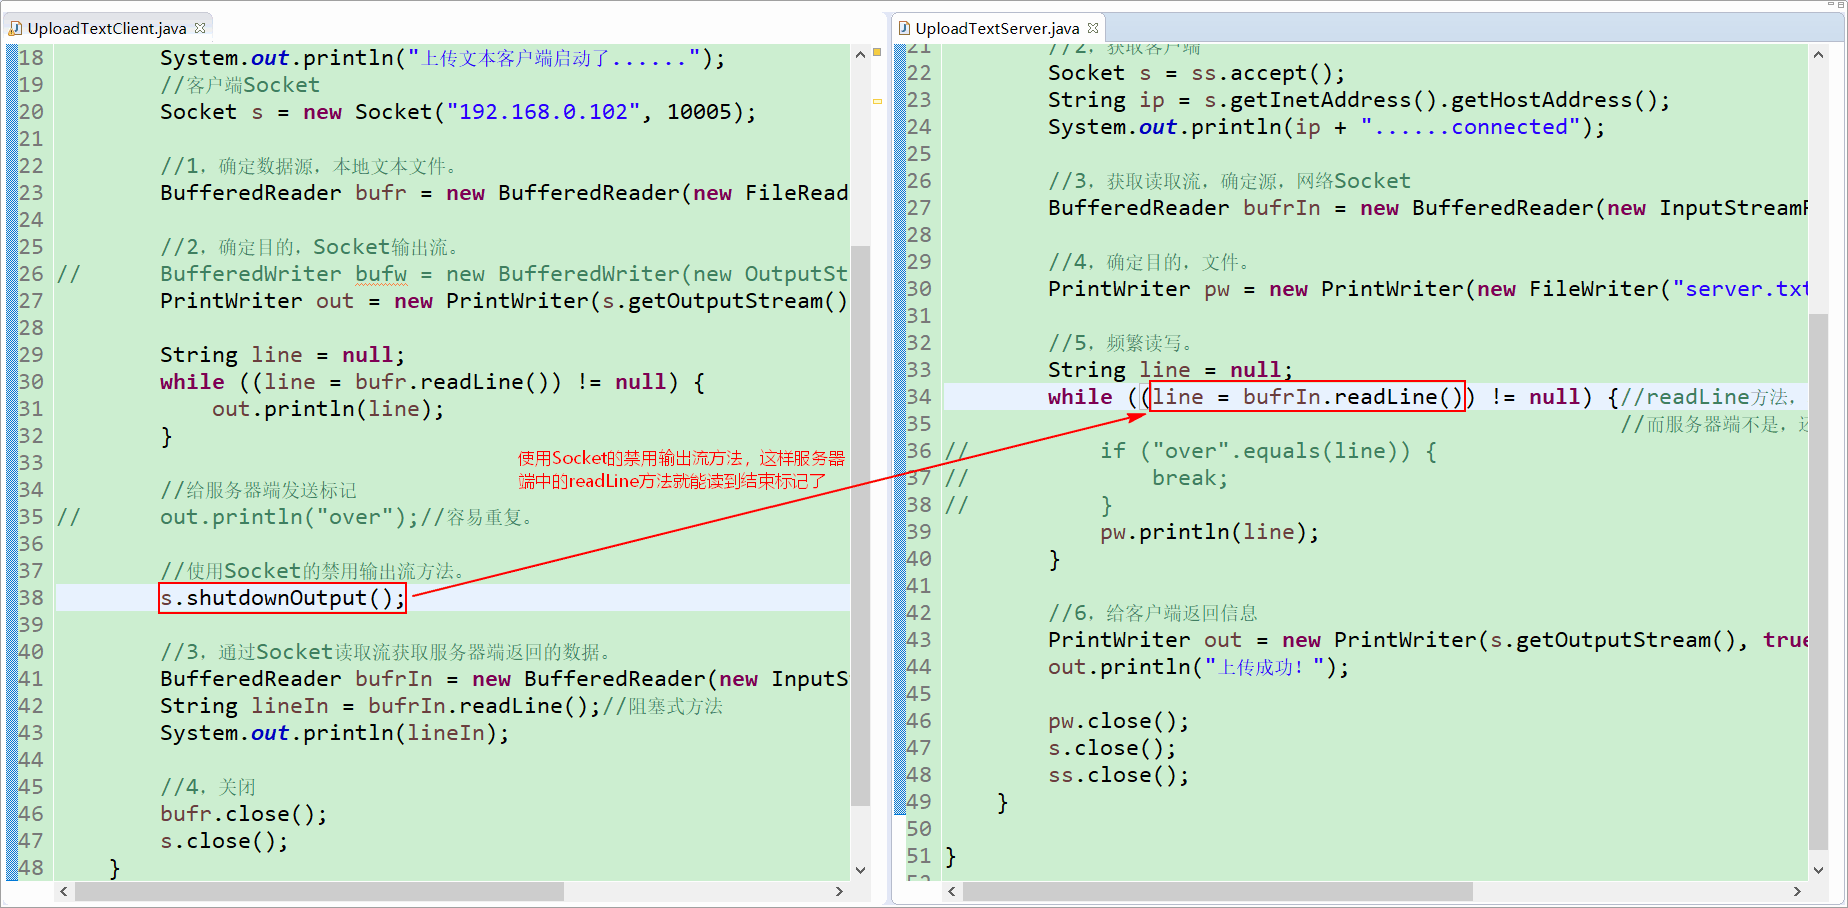Image resolution: width=1848 pixels, height=908 pixels.
Task: Click the underlined bufw variable on line 26
Action: (381, 274)
